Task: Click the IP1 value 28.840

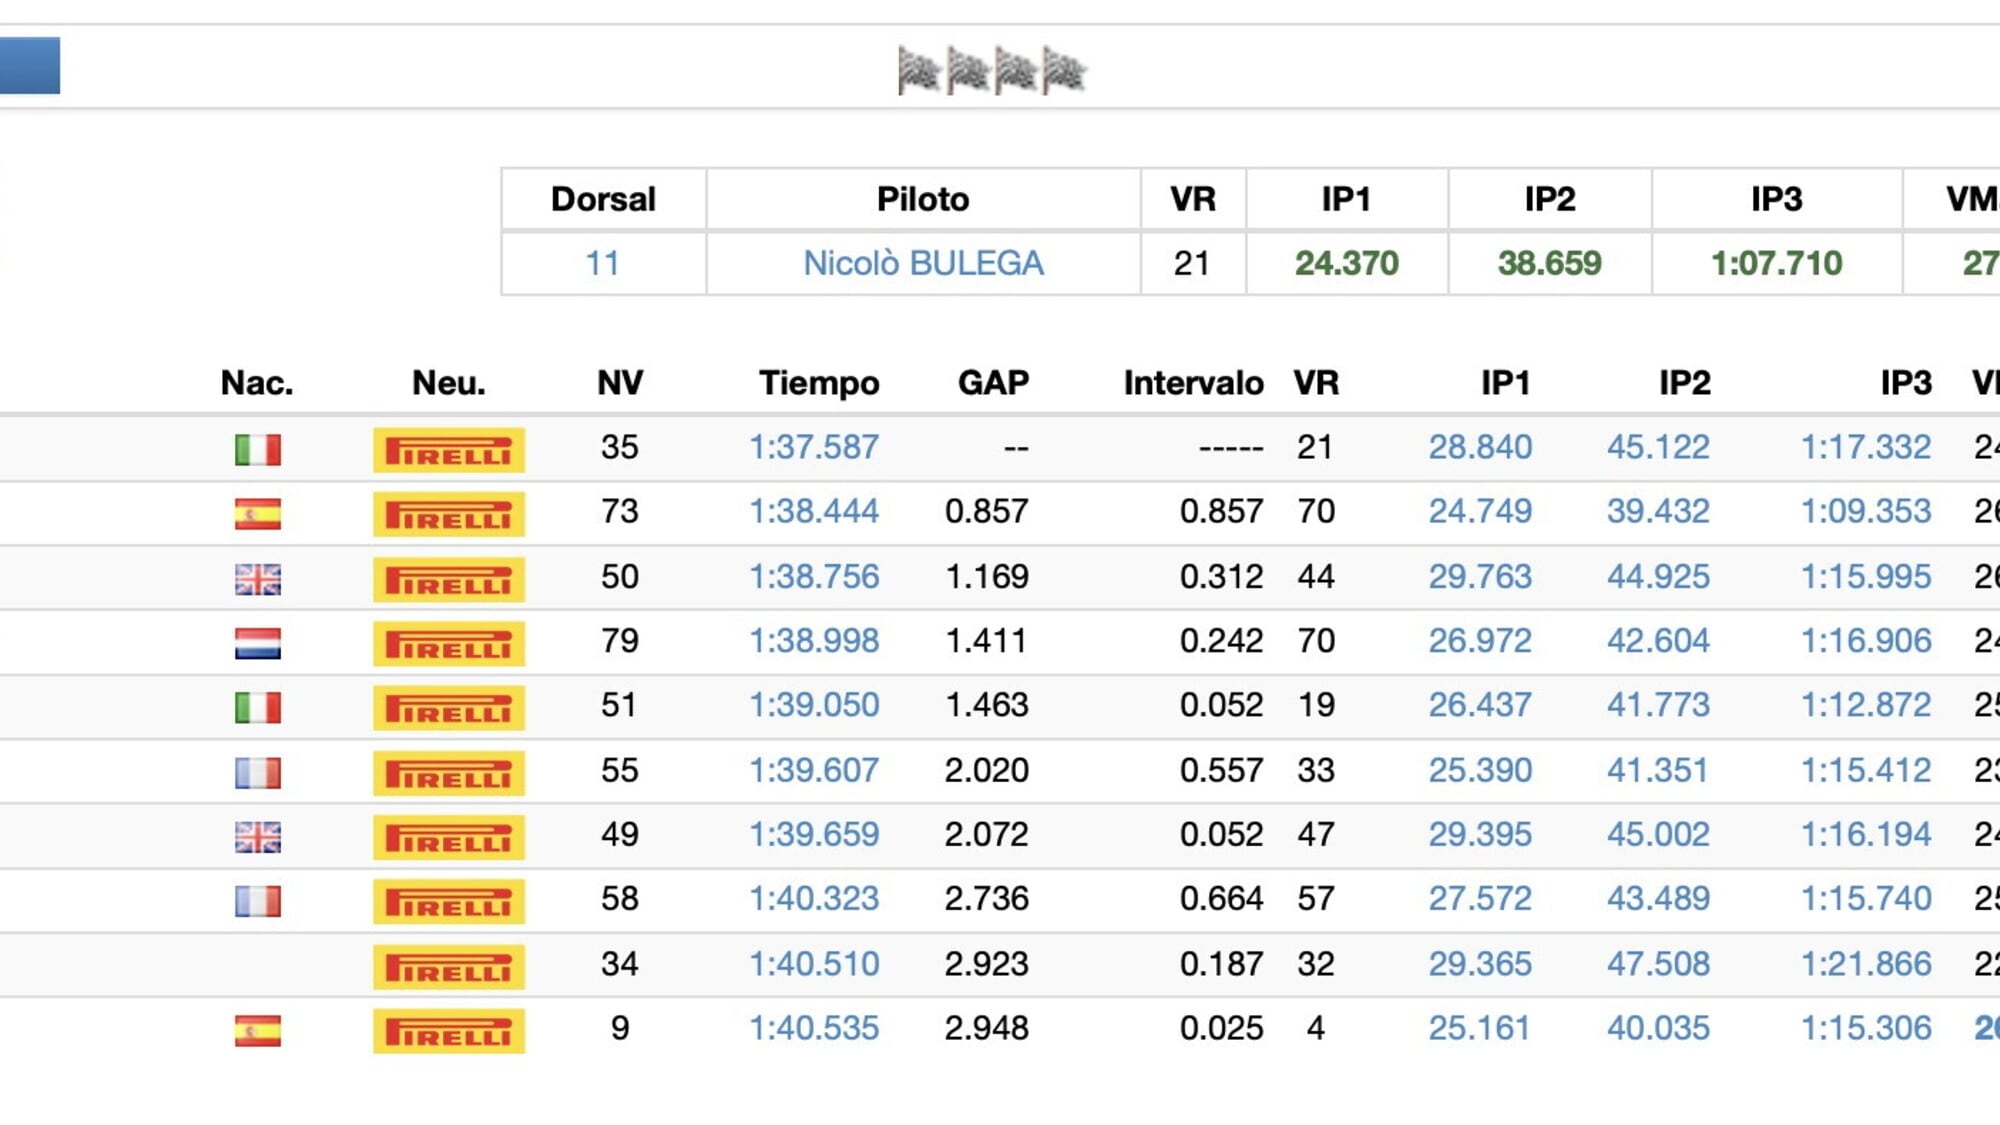Action: [x=1479, y=447]
